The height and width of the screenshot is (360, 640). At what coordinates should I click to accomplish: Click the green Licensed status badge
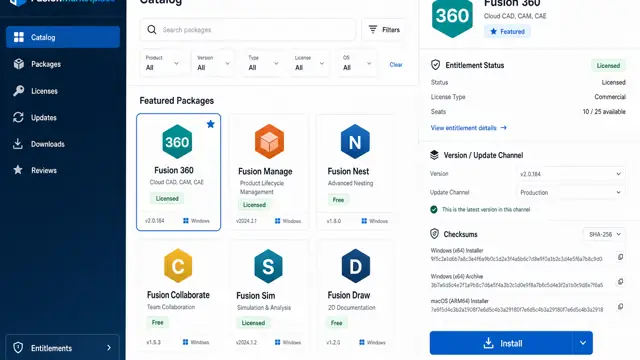pos(608,65)
